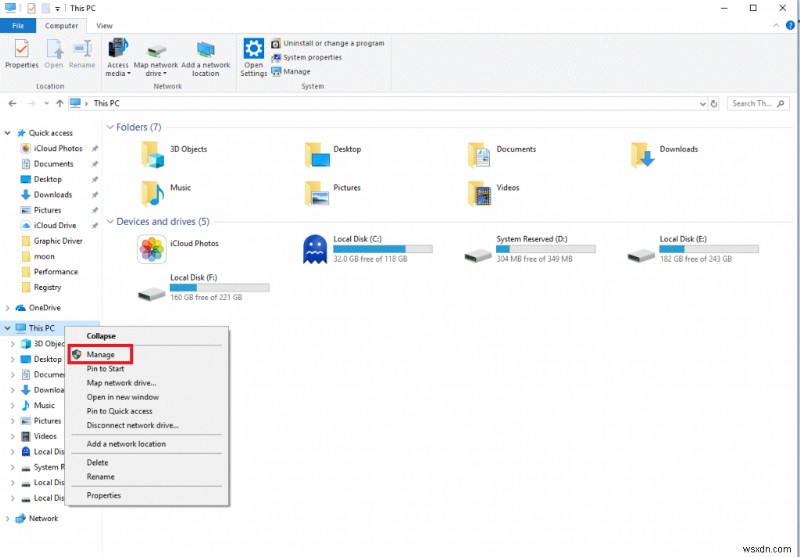Image resolution: width=800 pixels, height=557 pixels.
Task: Open the Music folder icon
Action: 153,193
